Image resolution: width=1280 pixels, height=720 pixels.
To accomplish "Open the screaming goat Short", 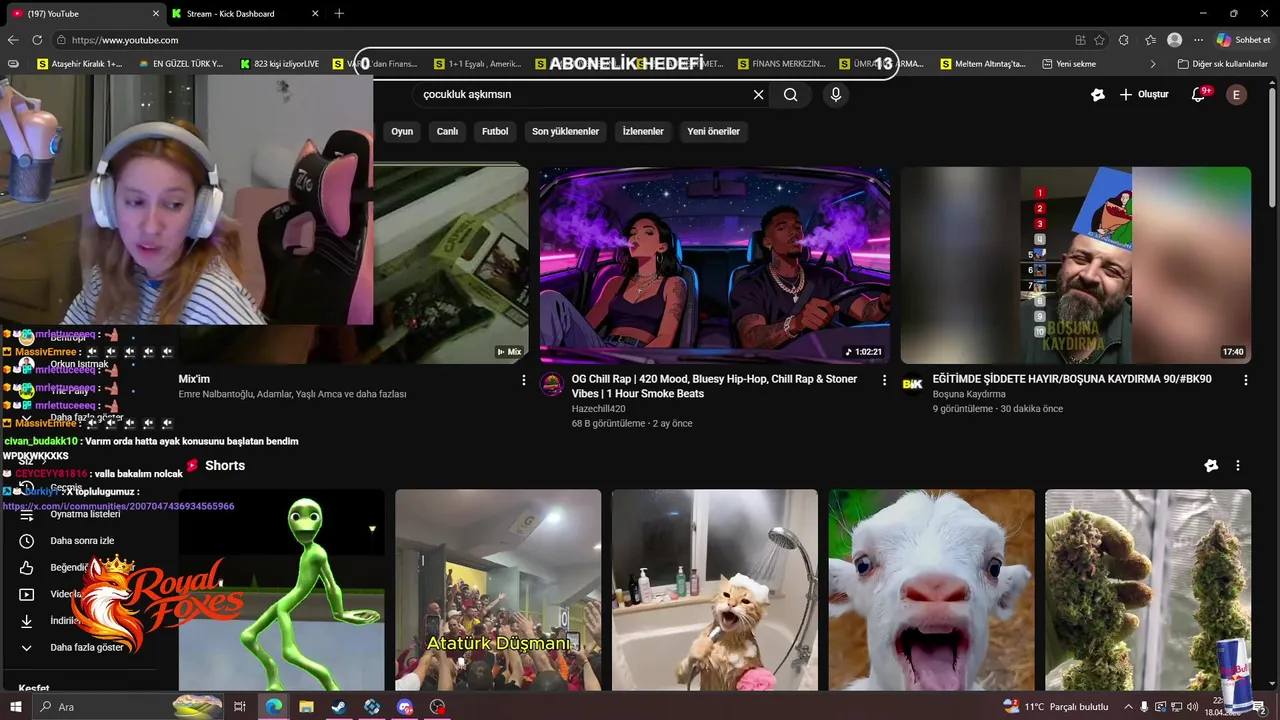I will (x=931, y=590).
